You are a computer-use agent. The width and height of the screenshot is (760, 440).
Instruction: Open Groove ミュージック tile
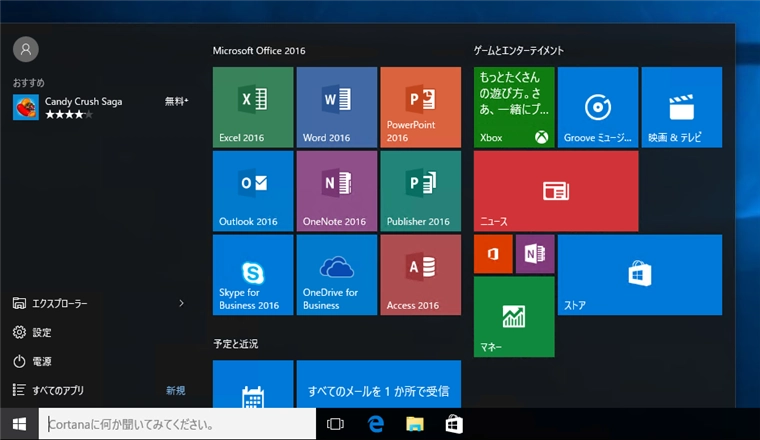[x=598, y=107]
